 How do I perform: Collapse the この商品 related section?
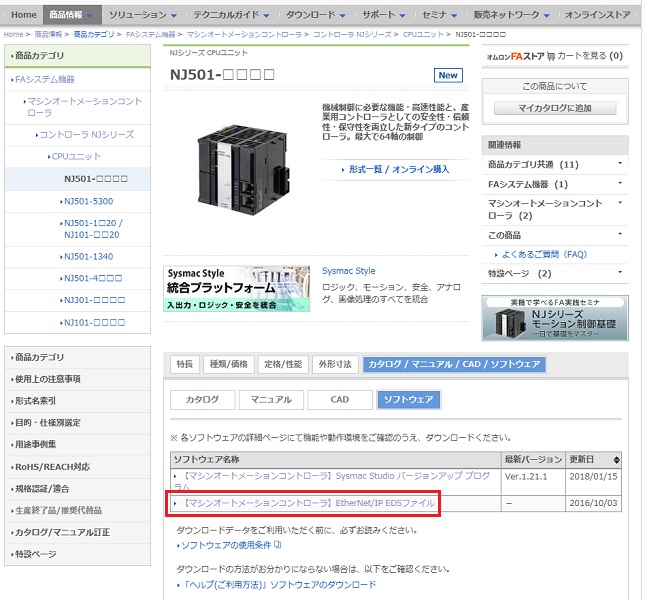tap(555, 235)
